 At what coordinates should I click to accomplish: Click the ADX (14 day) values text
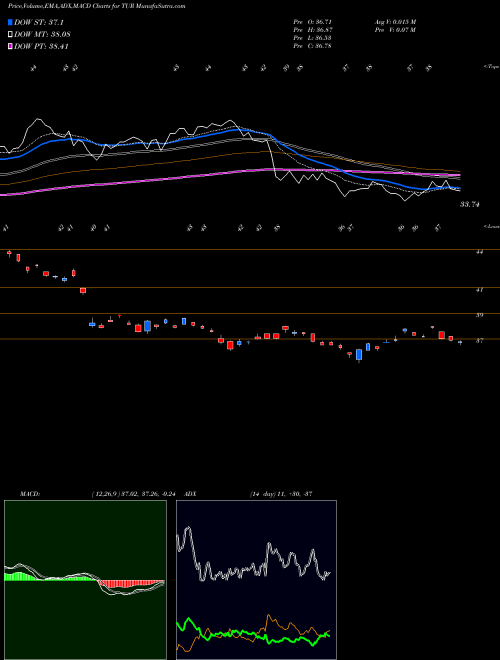pyautogui.click(x=281, y=494)
